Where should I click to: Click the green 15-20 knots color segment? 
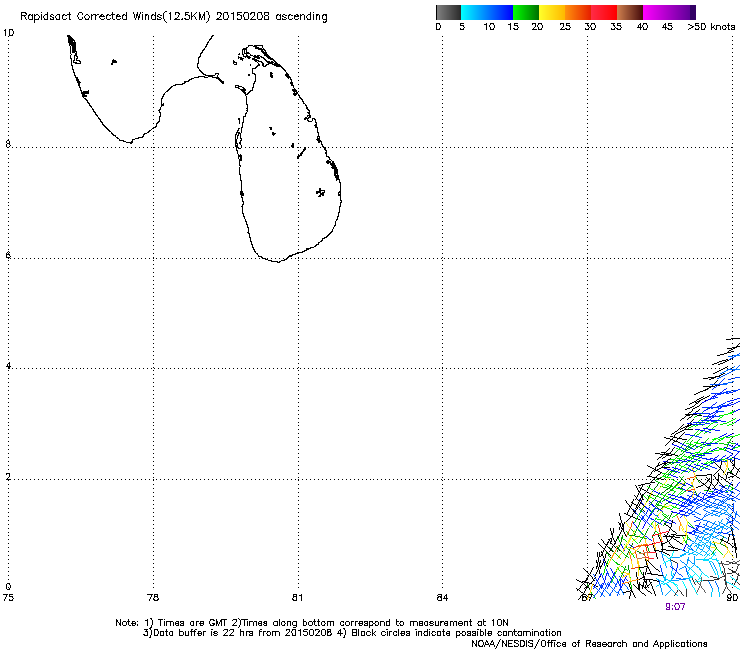pos(526,12)
